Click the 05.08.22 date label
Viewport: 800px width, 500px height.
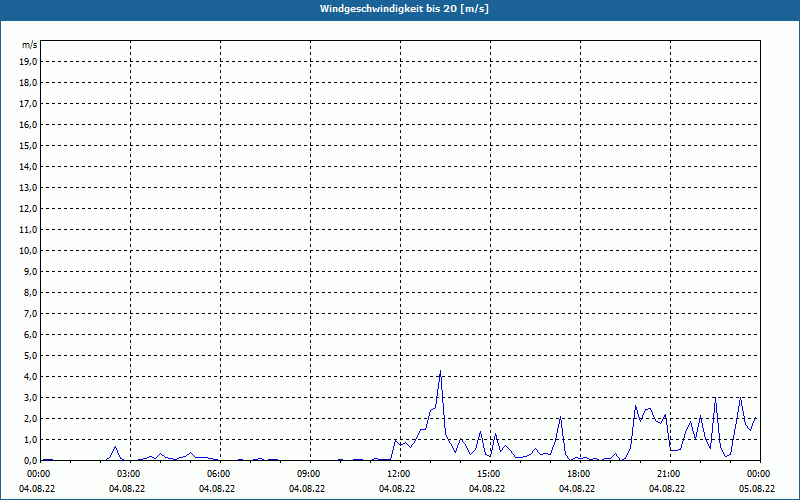pyautogui.click(x=757, y=489)
